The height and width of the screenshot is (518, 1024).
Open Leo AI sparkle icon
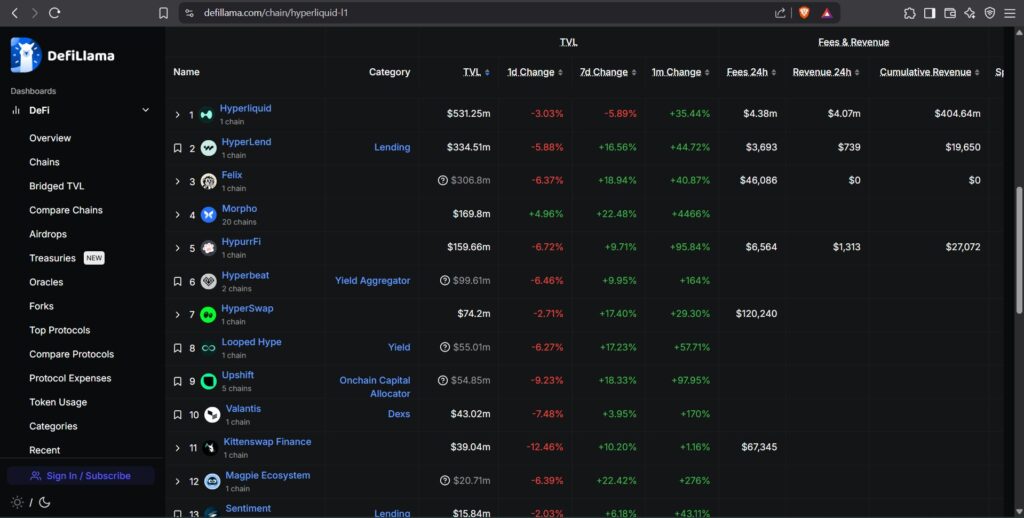[970, 13]
